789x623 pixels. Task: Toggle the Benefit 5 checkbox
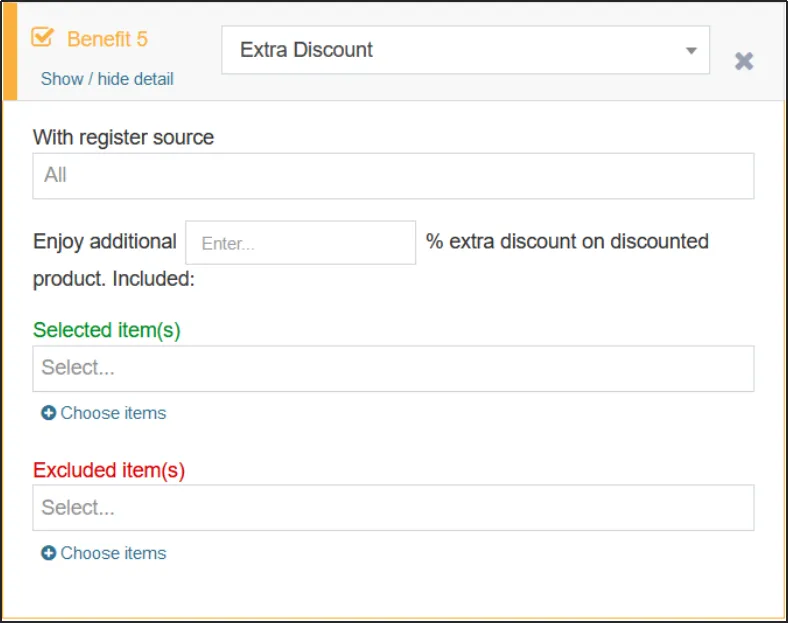[x=42, y=38]
